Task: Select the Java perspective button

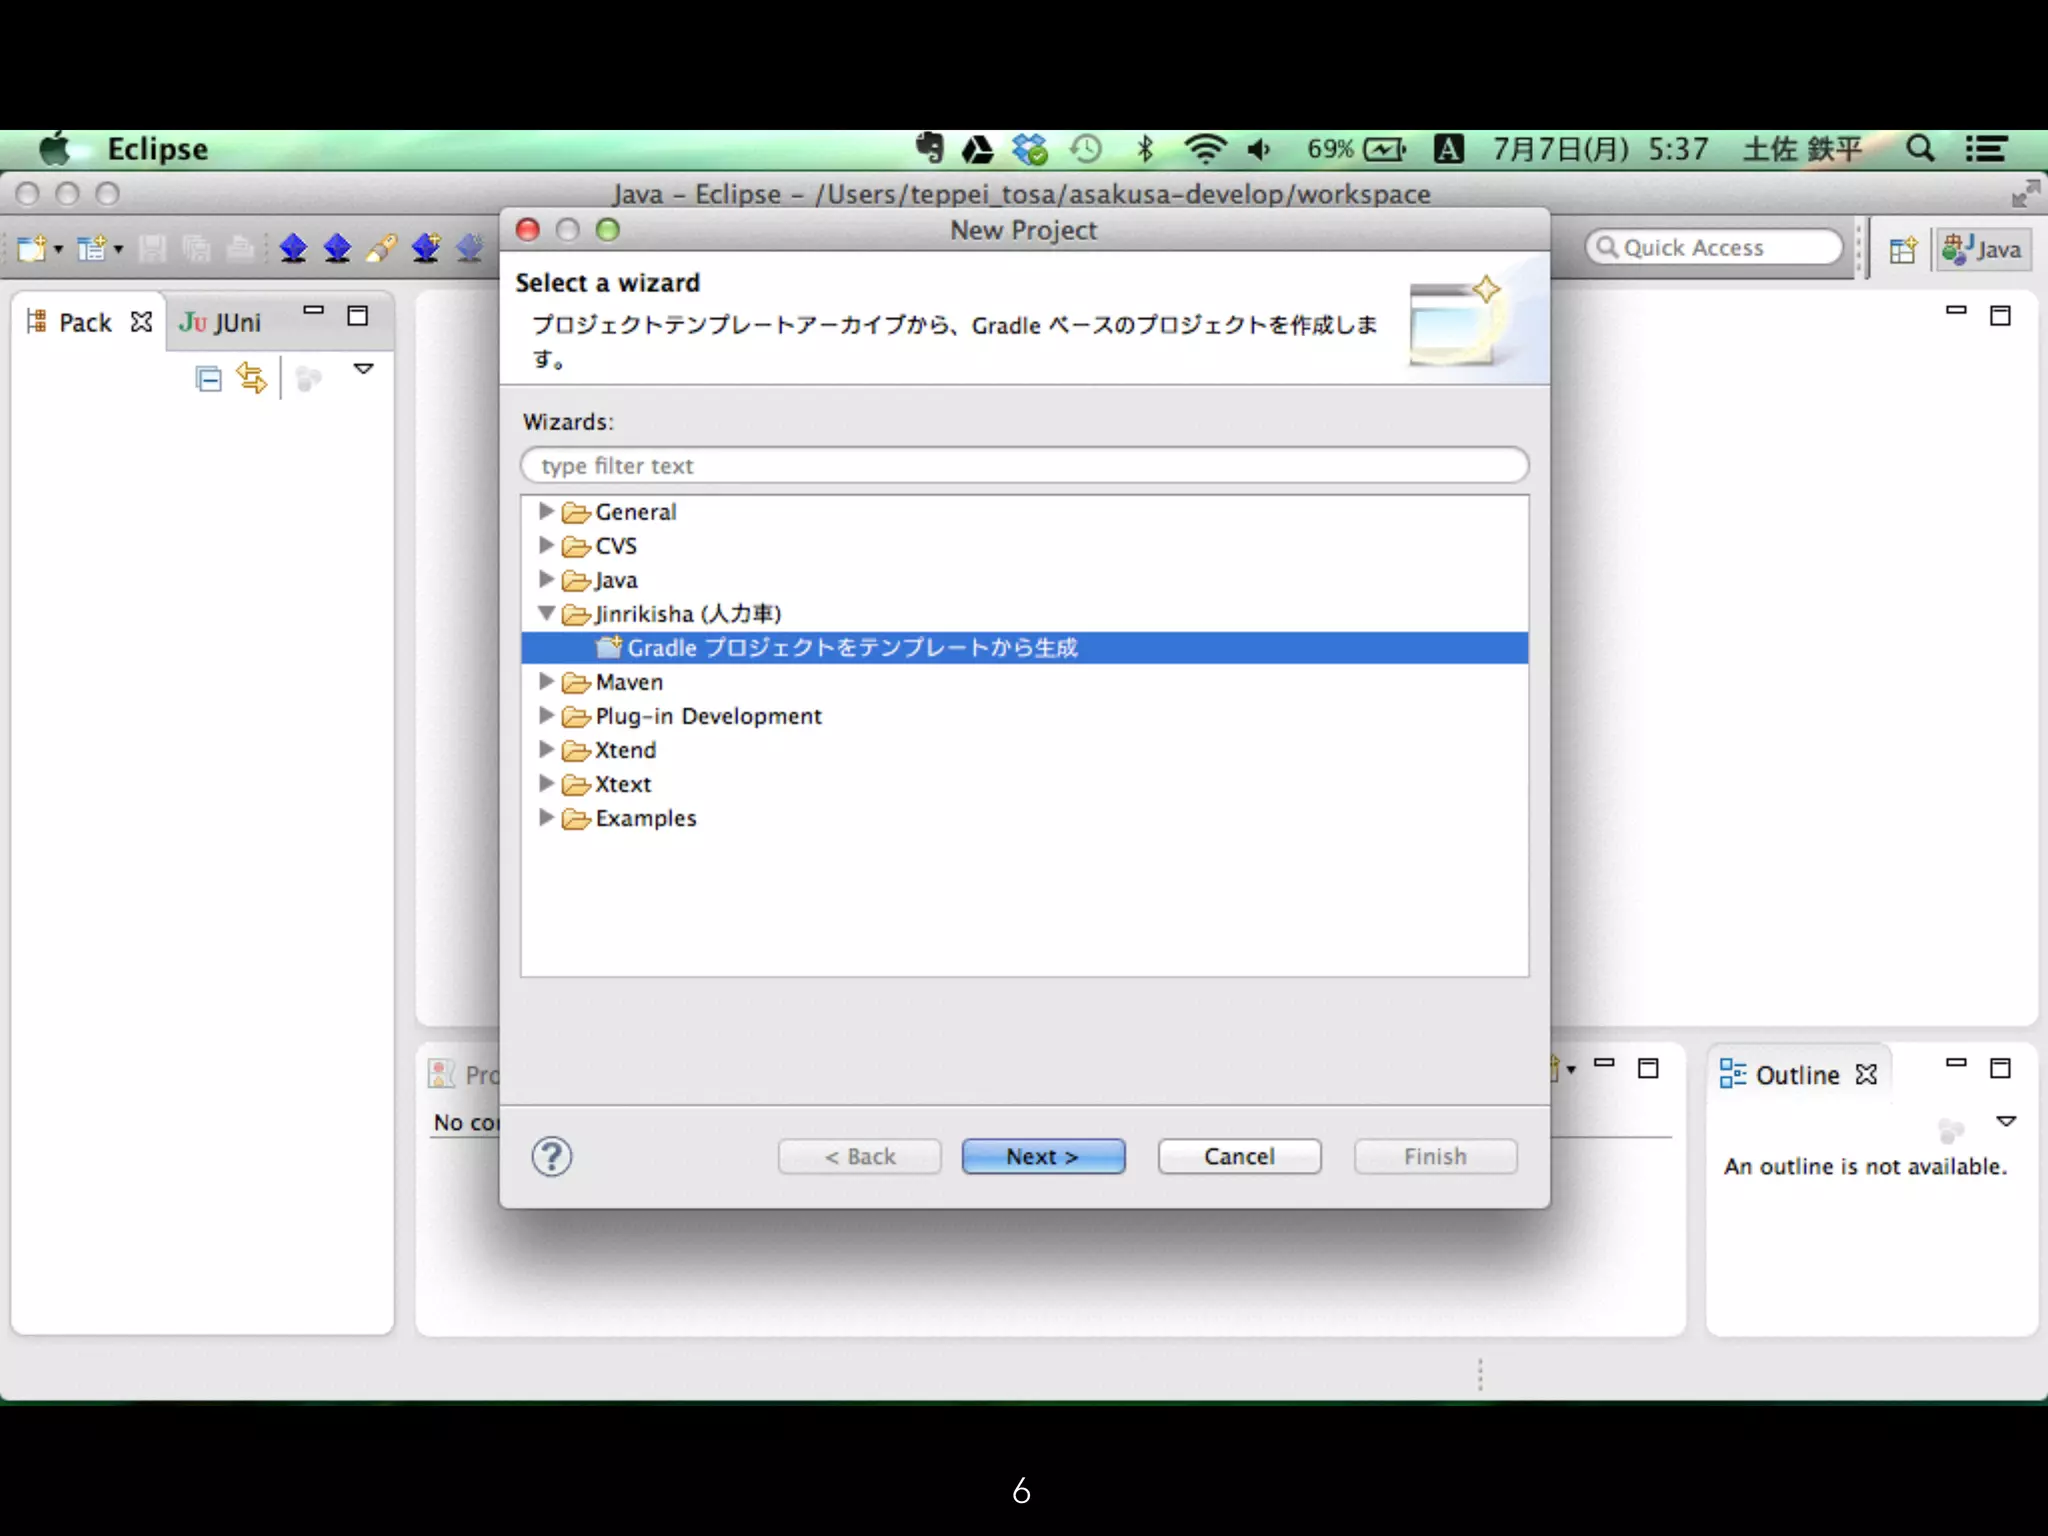Action: point(1982,249)
